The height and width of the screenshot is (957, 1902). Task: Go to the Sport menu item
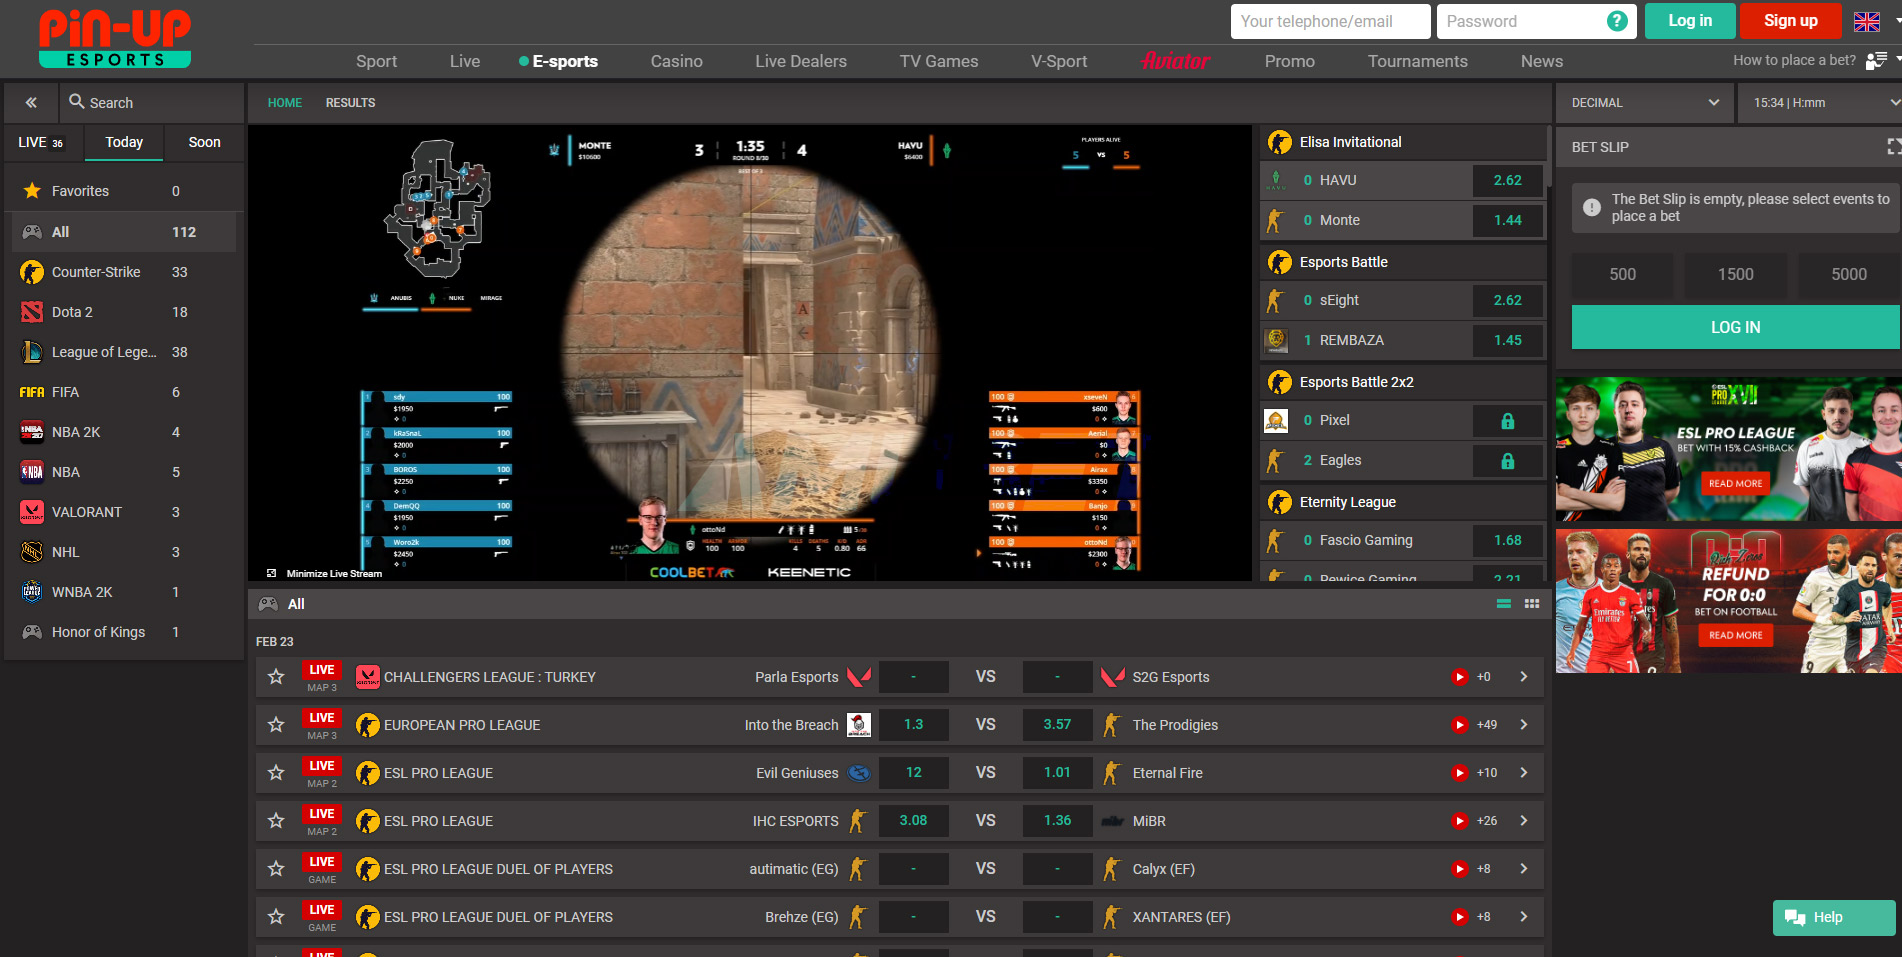tap(376, 61)
